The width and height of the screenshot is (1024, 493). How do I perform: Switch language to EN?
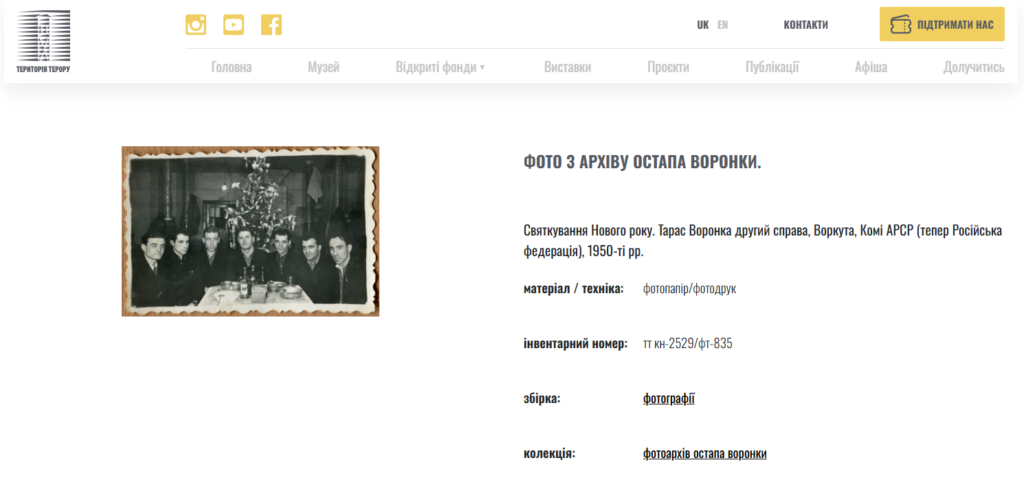(723, 25)
